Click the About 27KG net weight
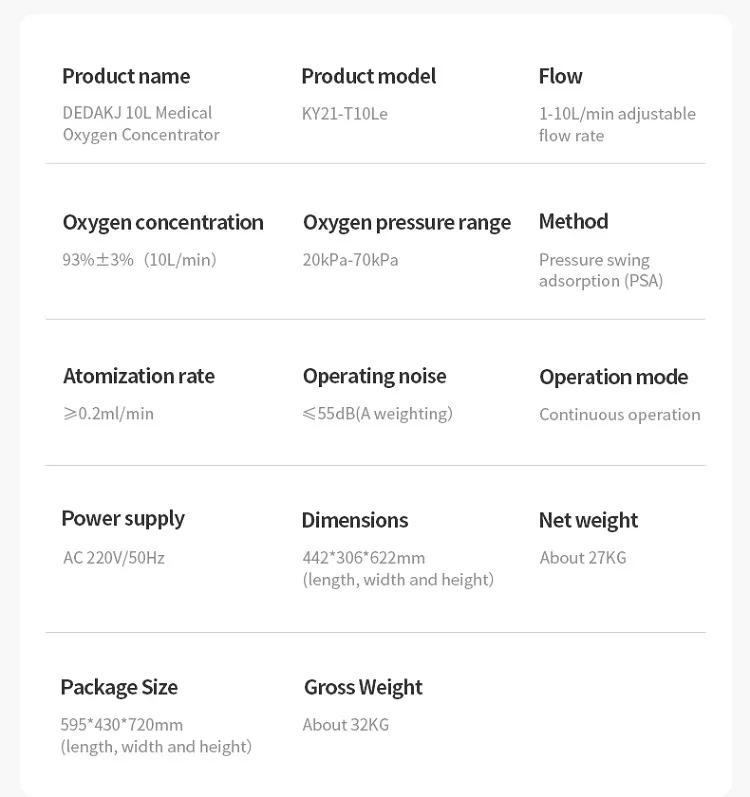This screenshot has width=750, height=797. pyautogui.click(x=583, y=558)
